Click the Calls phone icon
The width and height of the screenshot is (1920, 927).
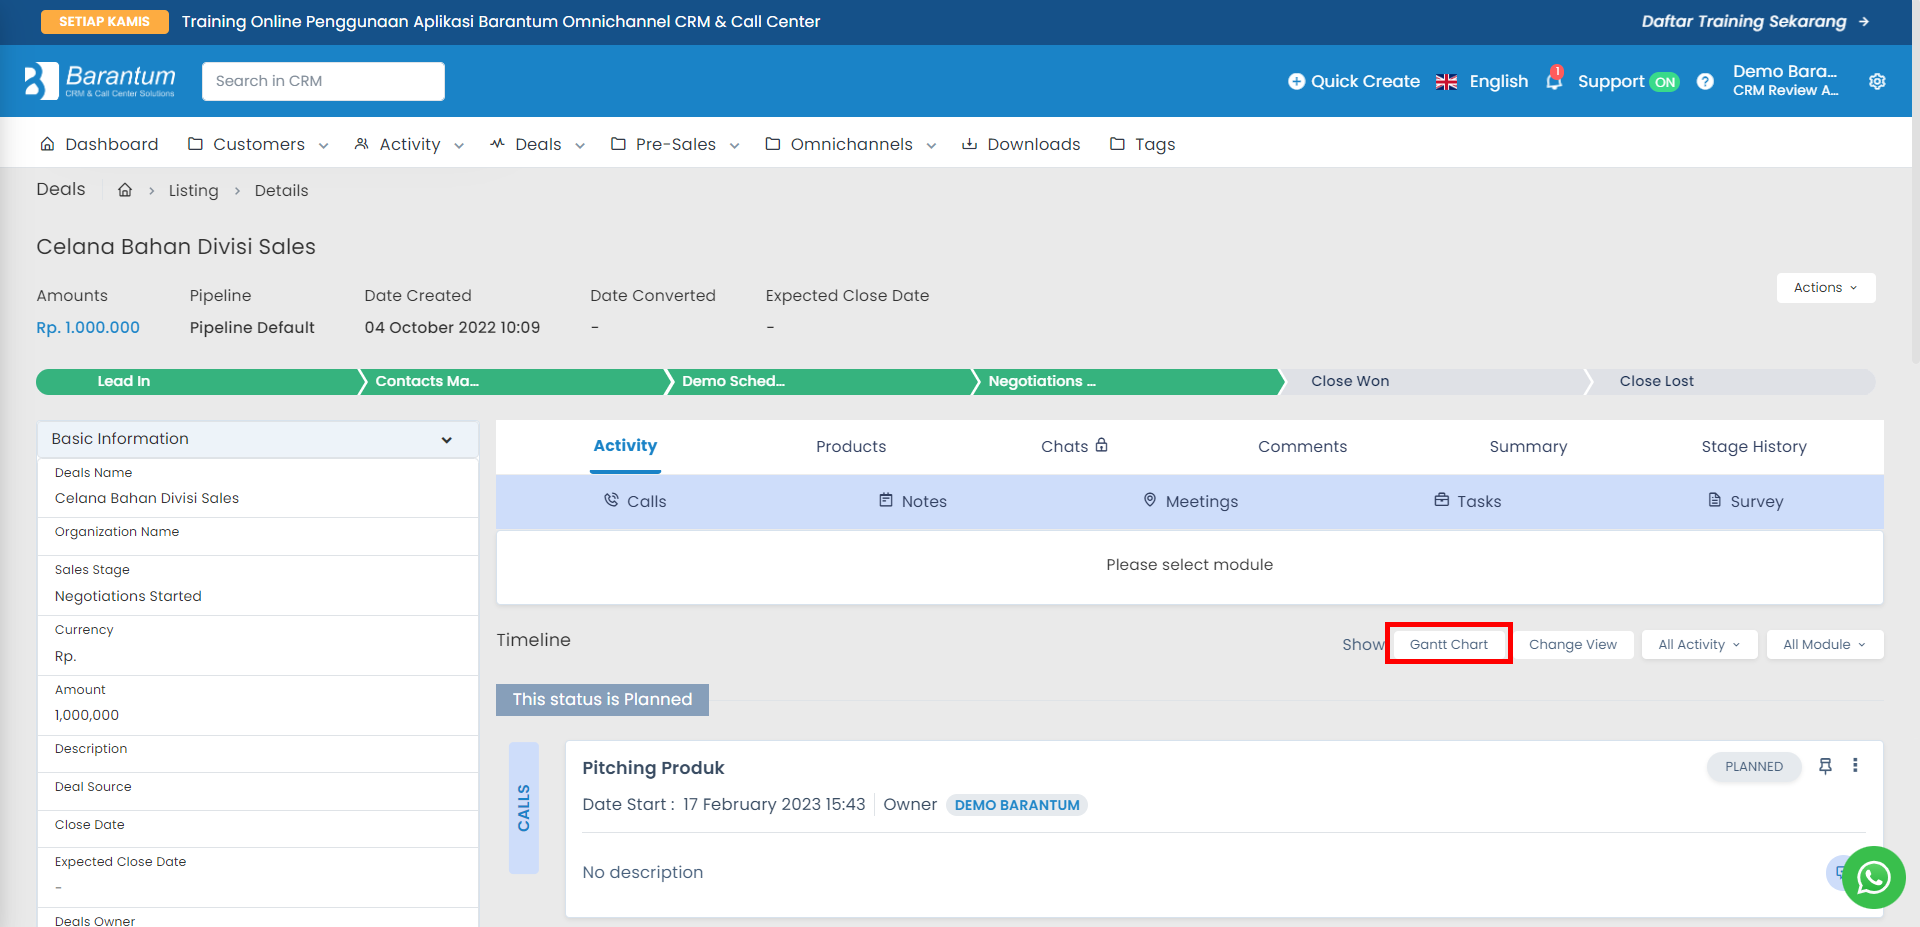click(x=611, y=500)
